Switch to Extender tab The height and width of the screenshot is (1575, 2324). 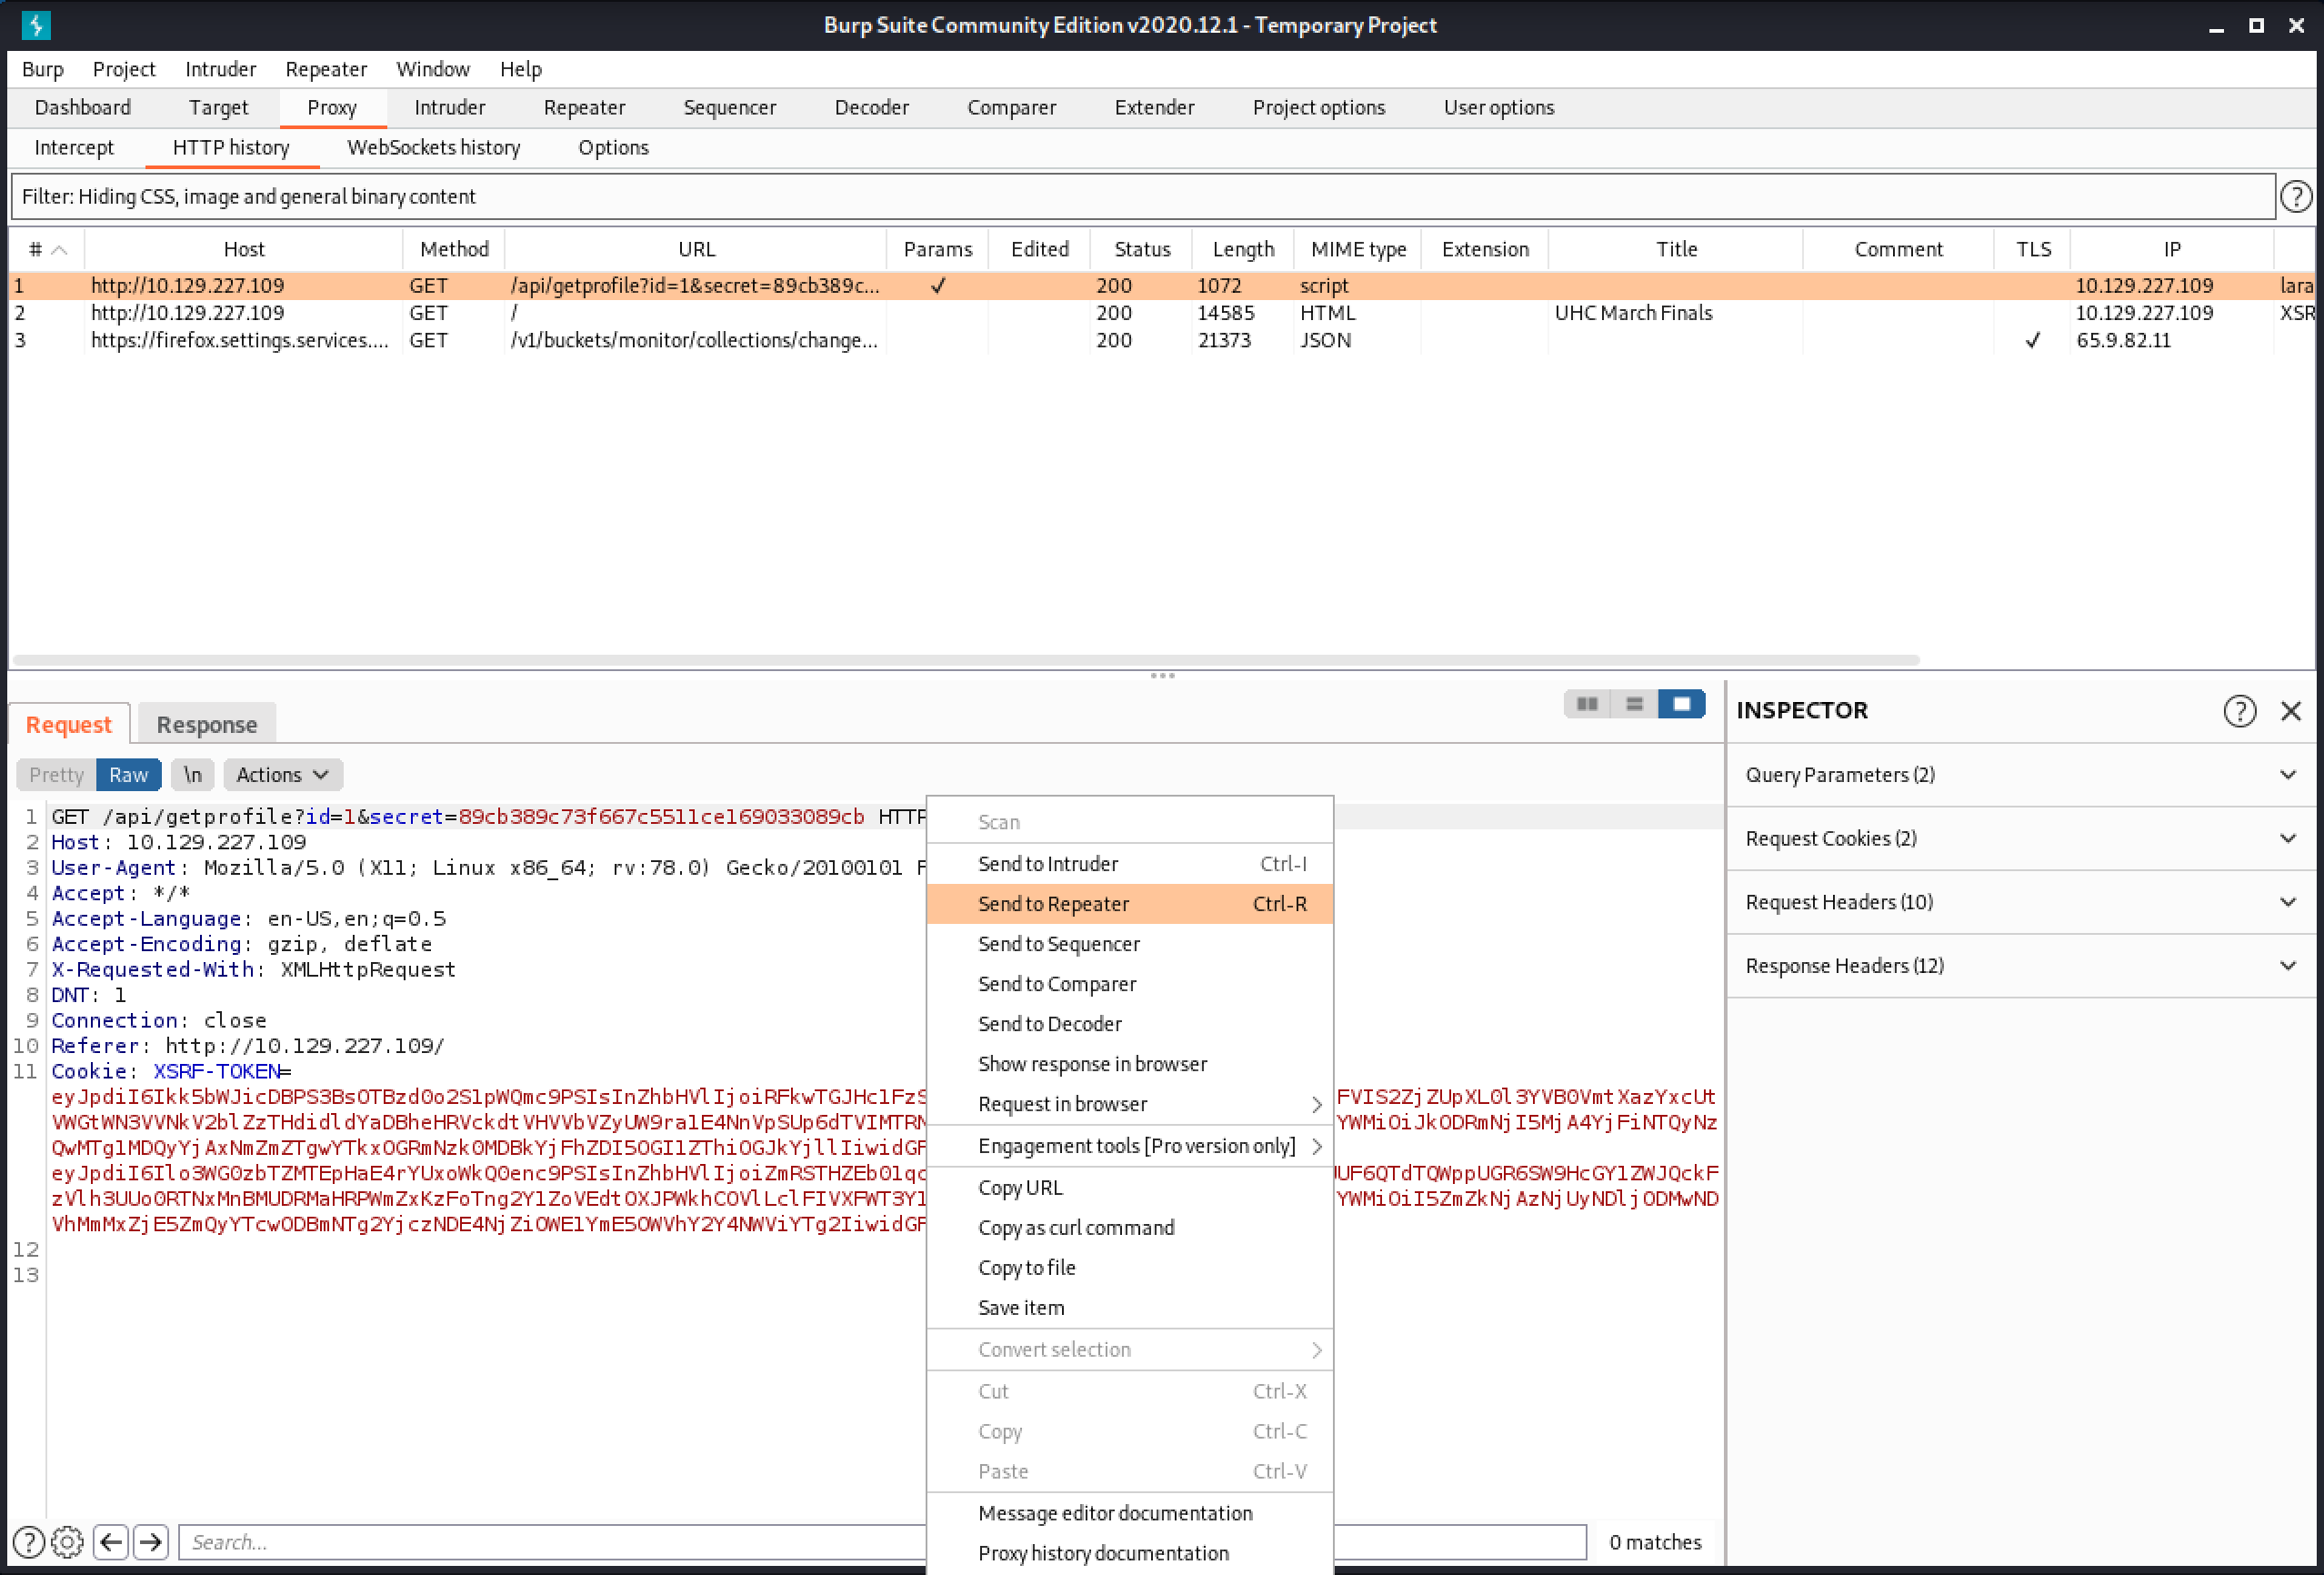coord(1154,107)
